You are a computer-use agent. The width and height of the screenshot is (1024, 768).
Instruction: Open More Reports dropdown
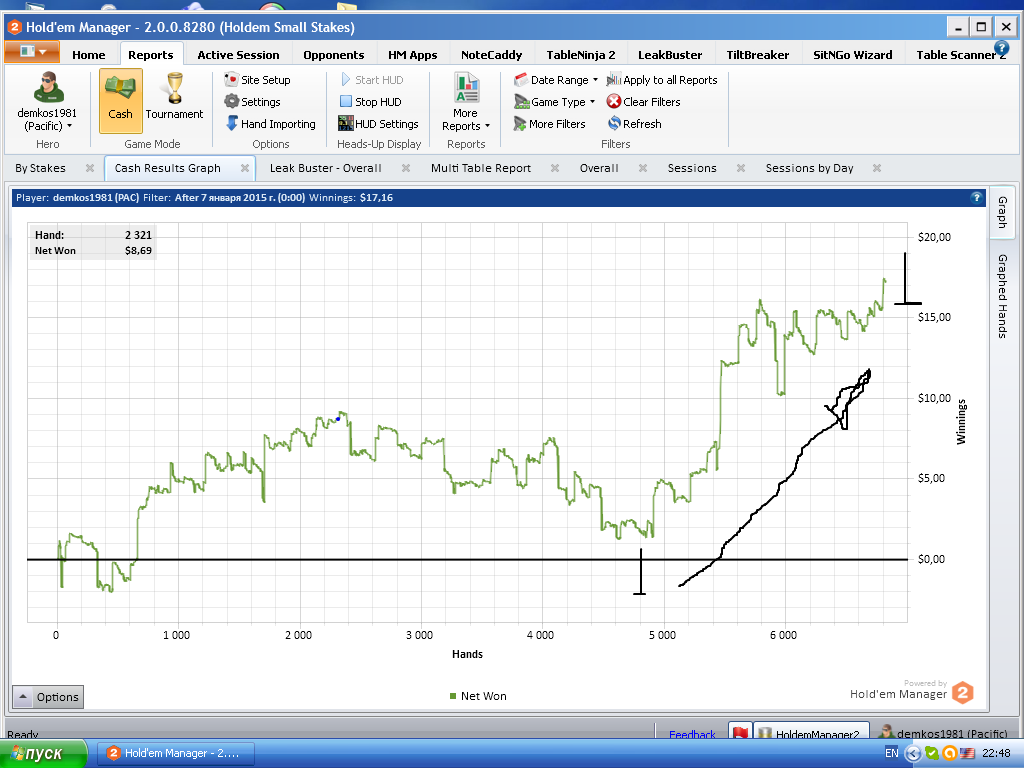(466, 102)
